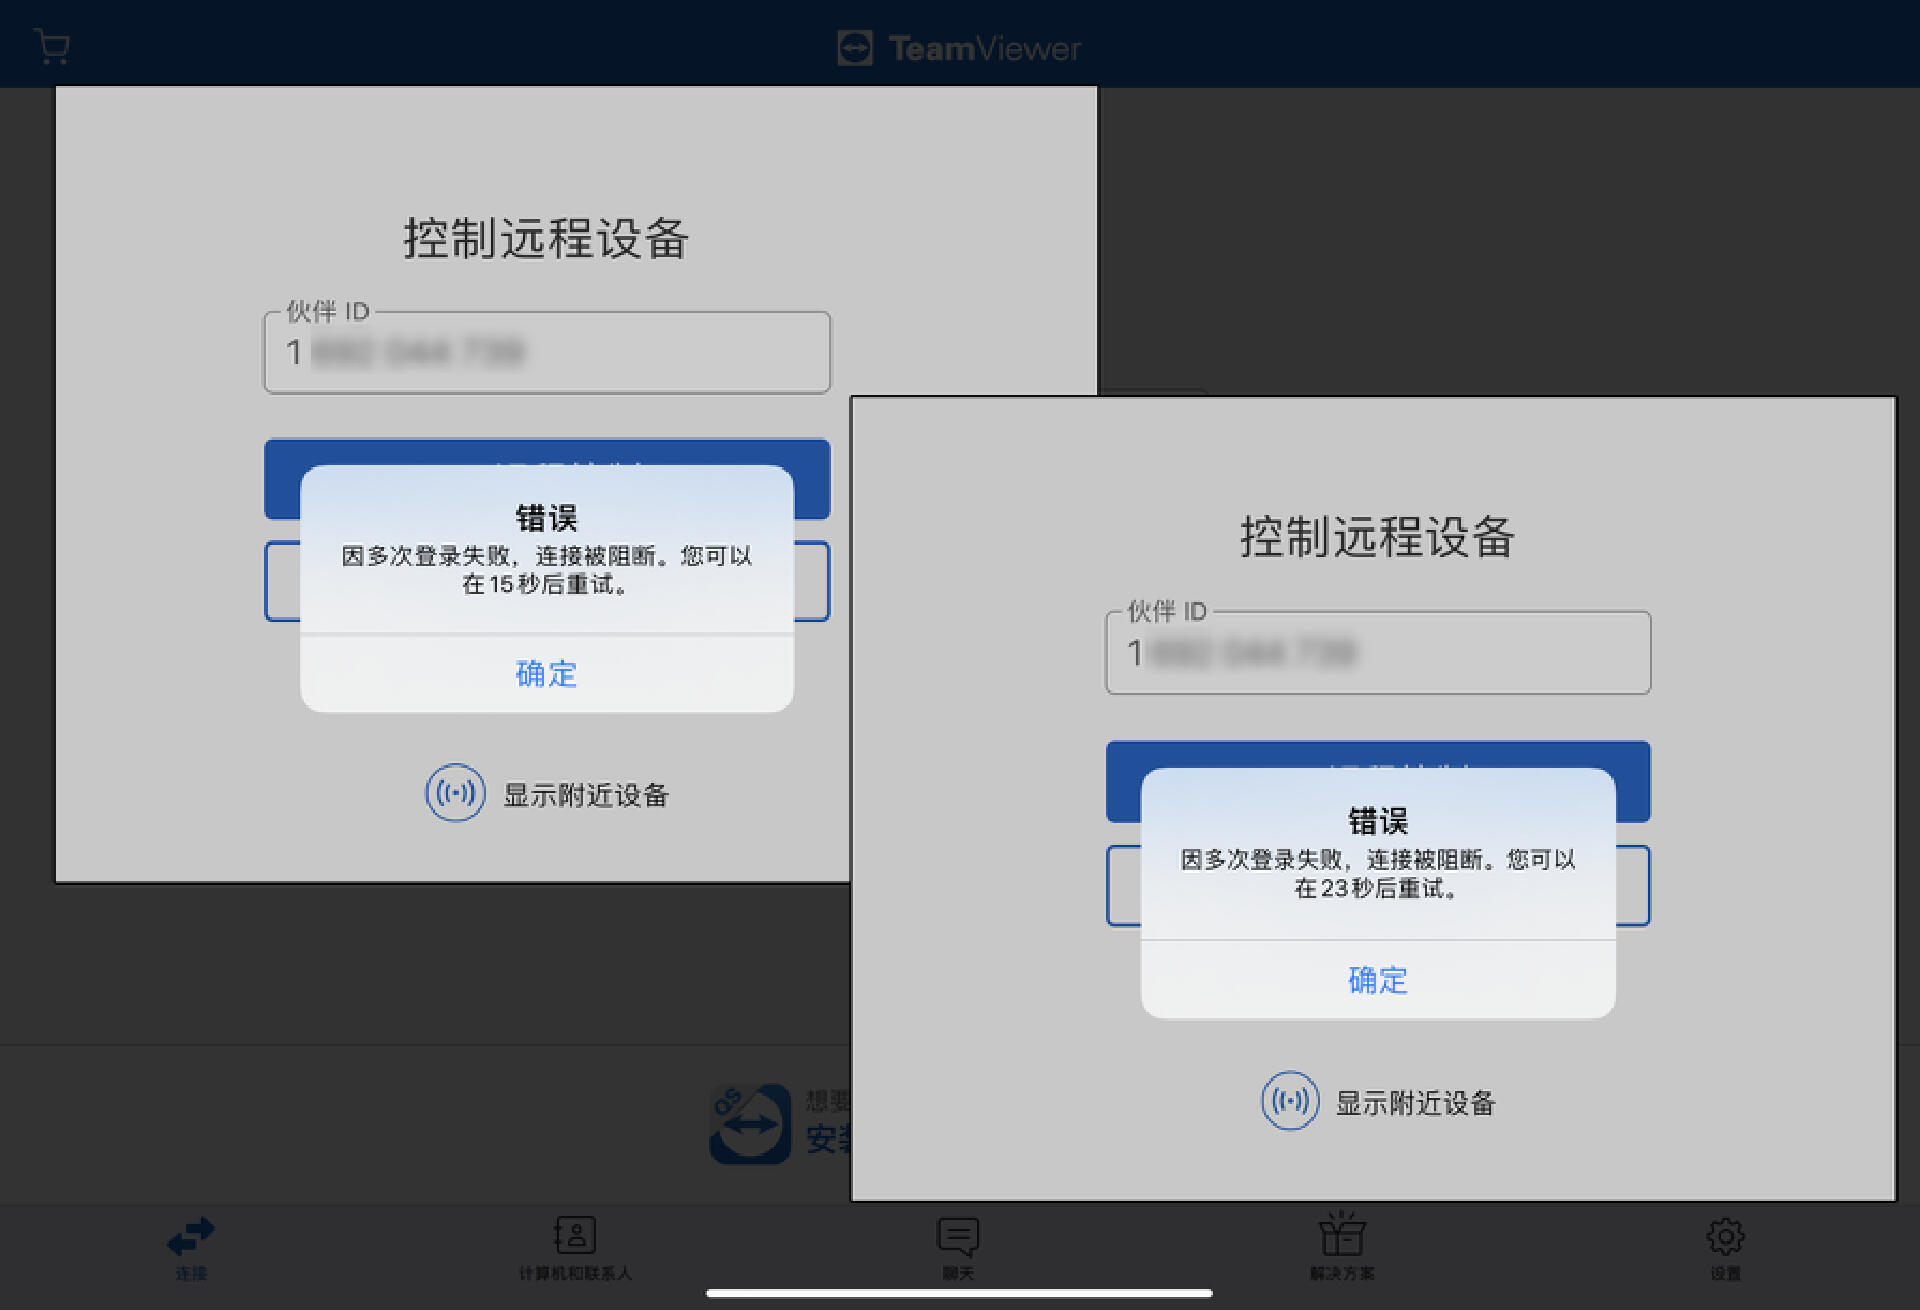The width and height of the screenshot is (1920, 1310).
Task: Tap nearby devices broadcast icon in right panel
Action: tap(1289, 1101)
